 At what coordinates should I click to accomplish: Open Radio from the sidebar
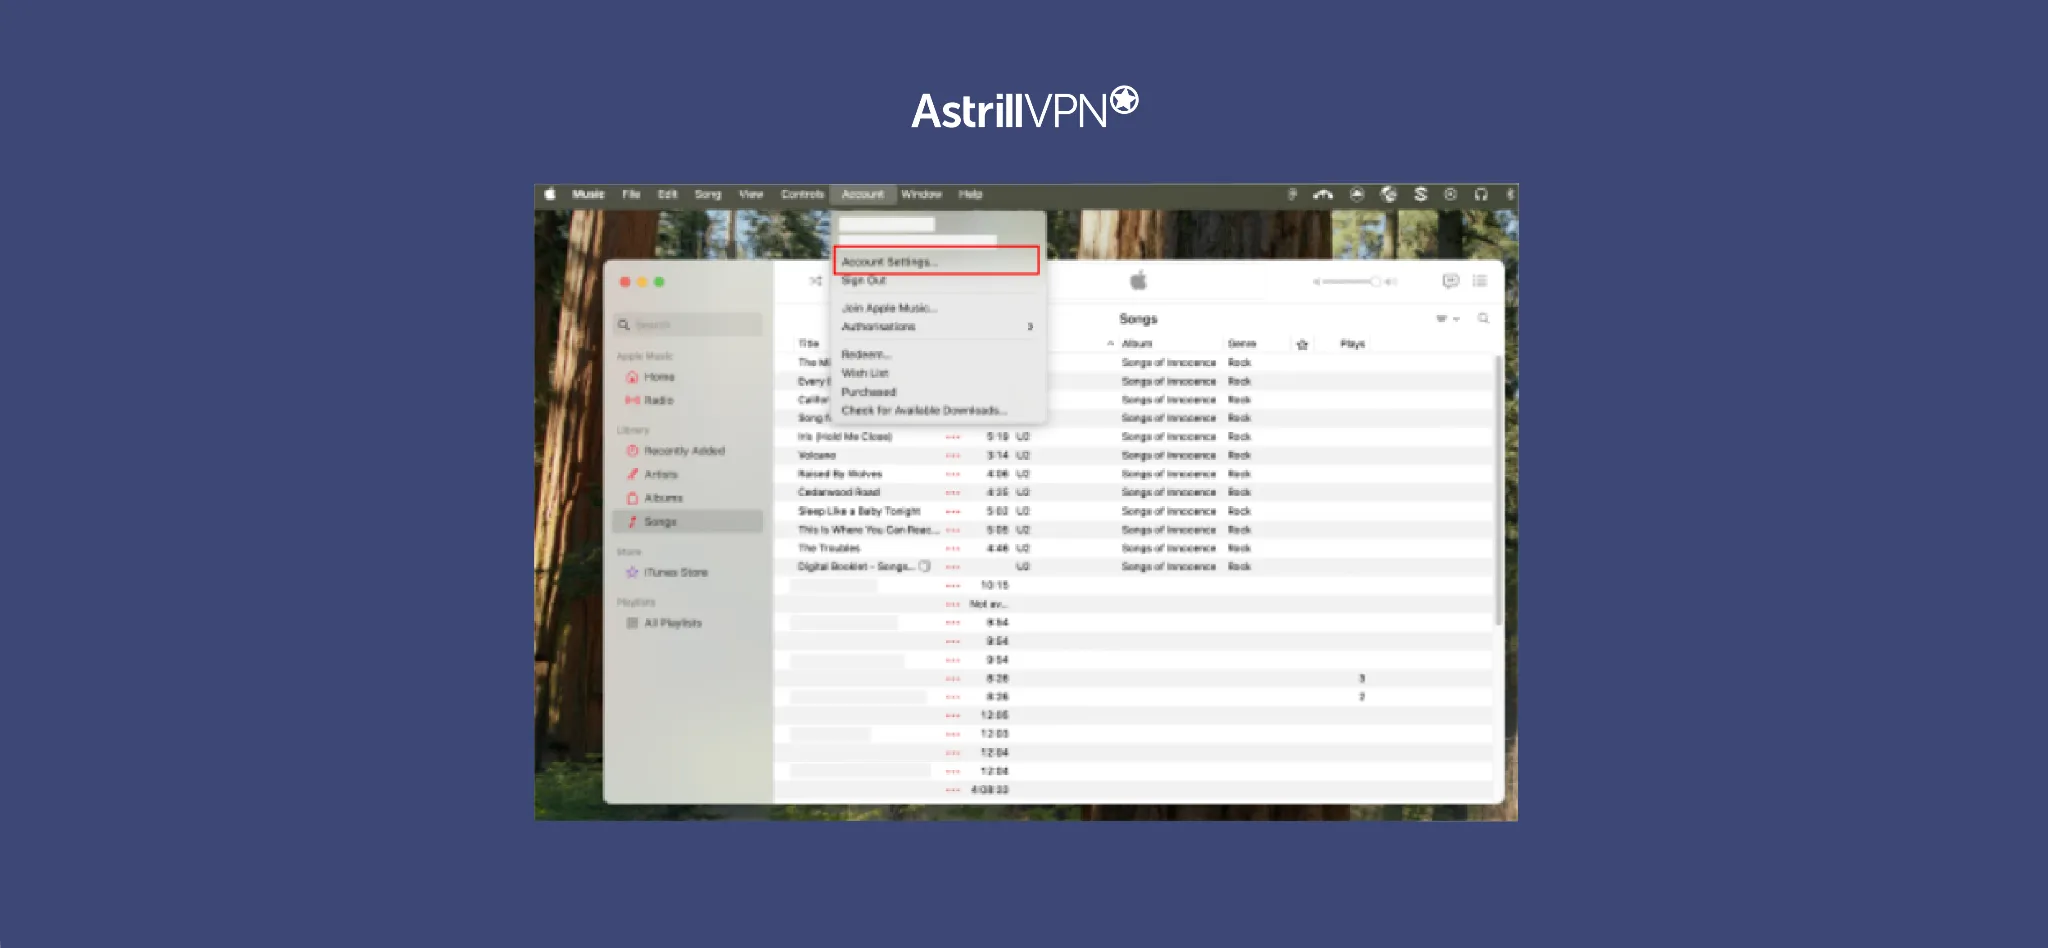[657, 400]
